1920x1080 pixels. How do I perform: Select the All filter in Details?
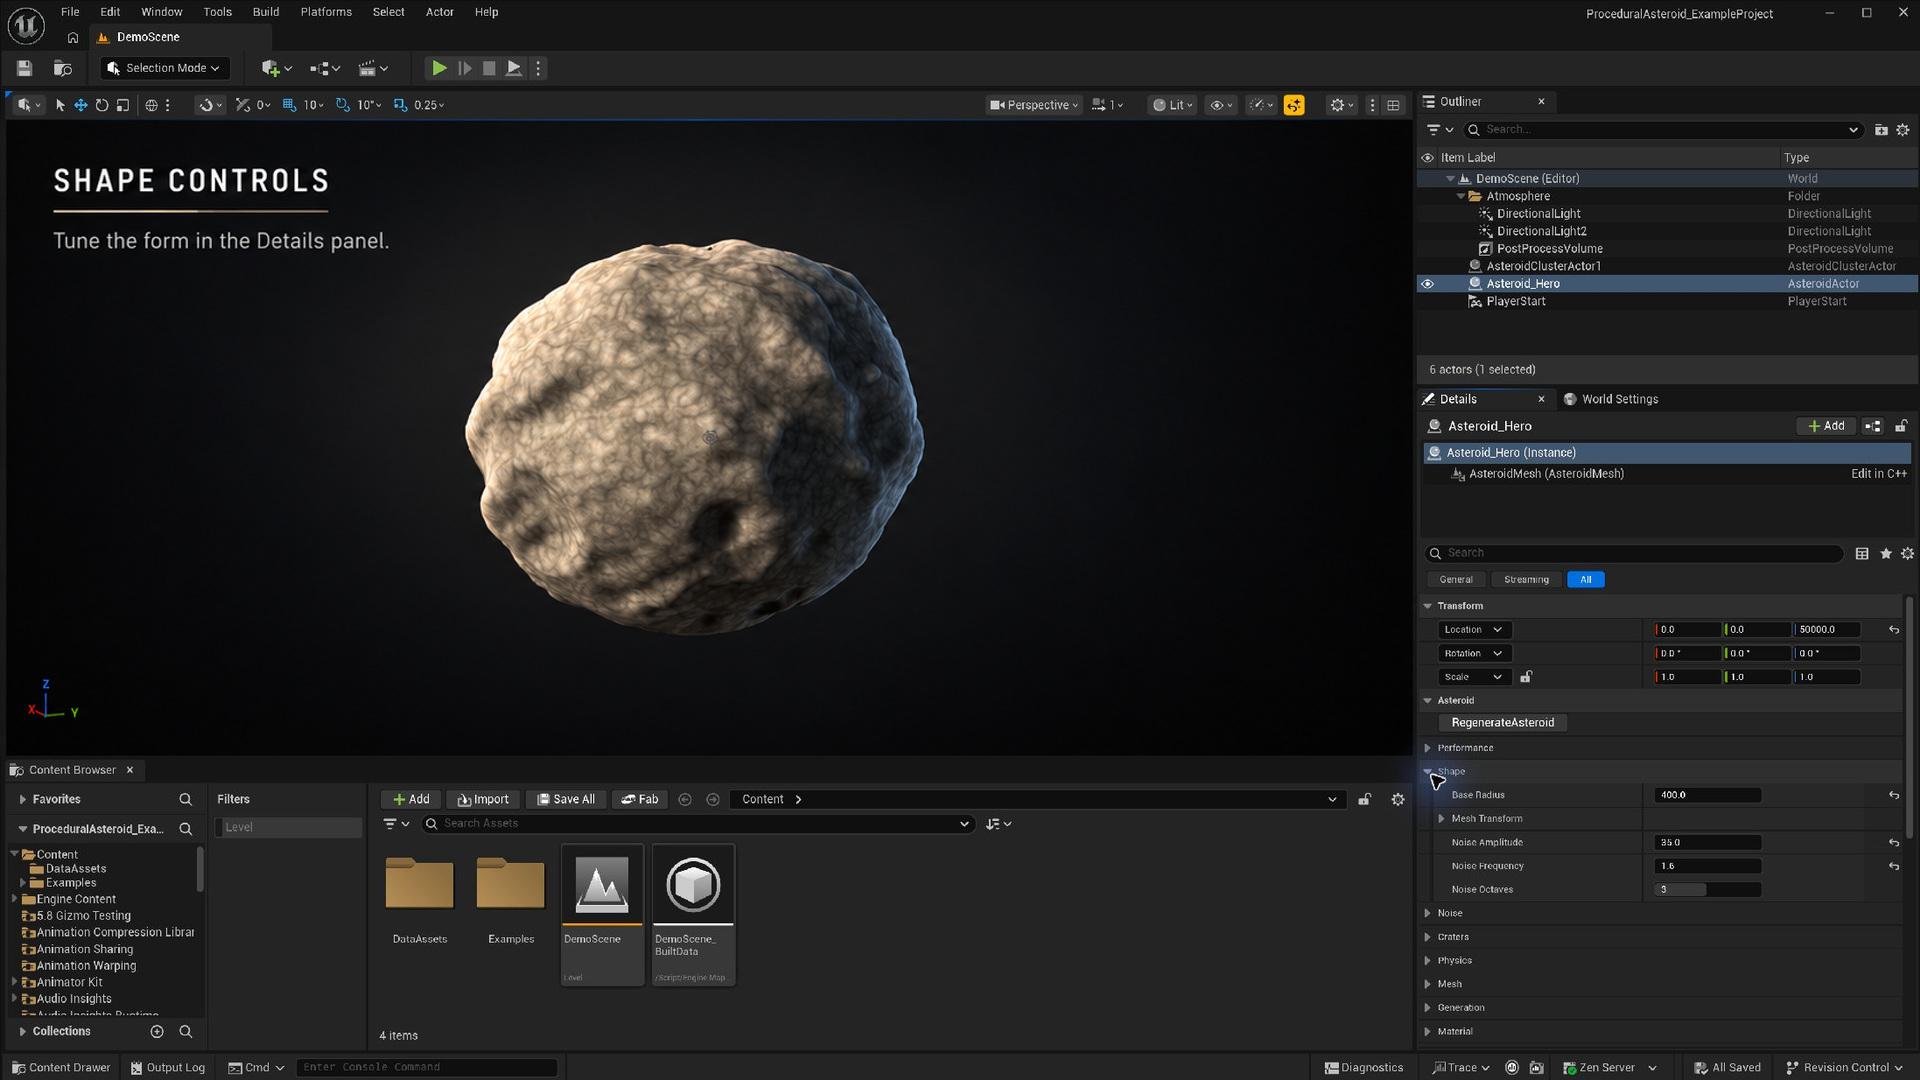pos(1585,579)
